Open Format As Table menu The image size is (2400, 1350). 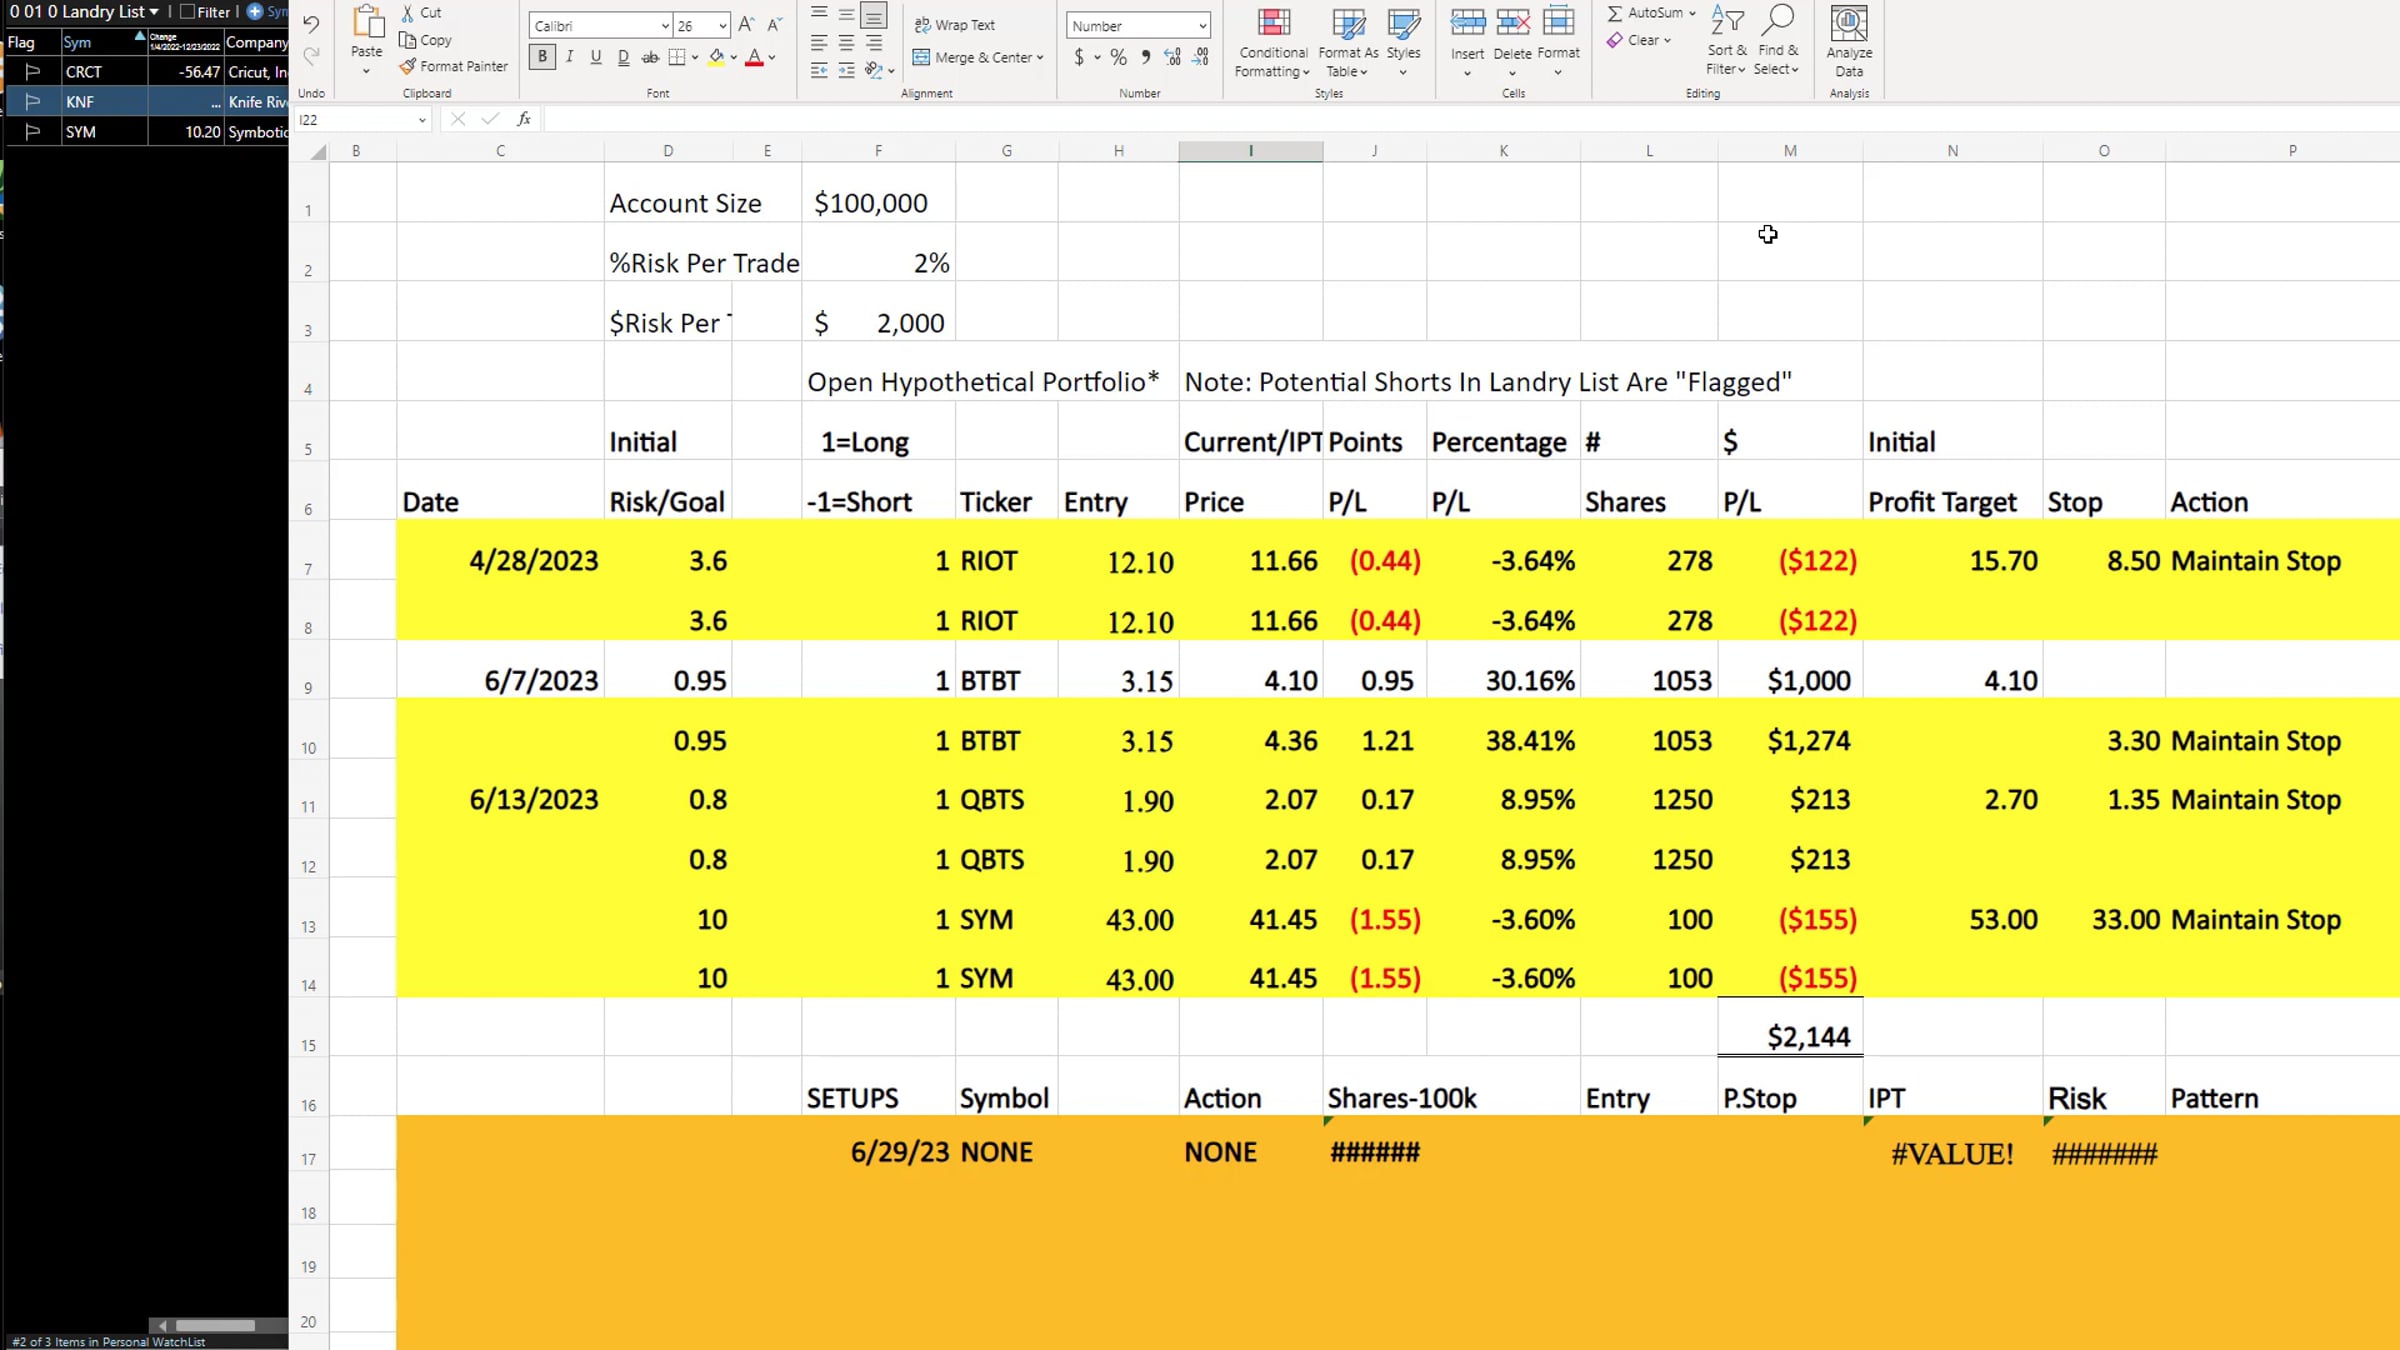pyautogui.click(x=1348, y=42)
